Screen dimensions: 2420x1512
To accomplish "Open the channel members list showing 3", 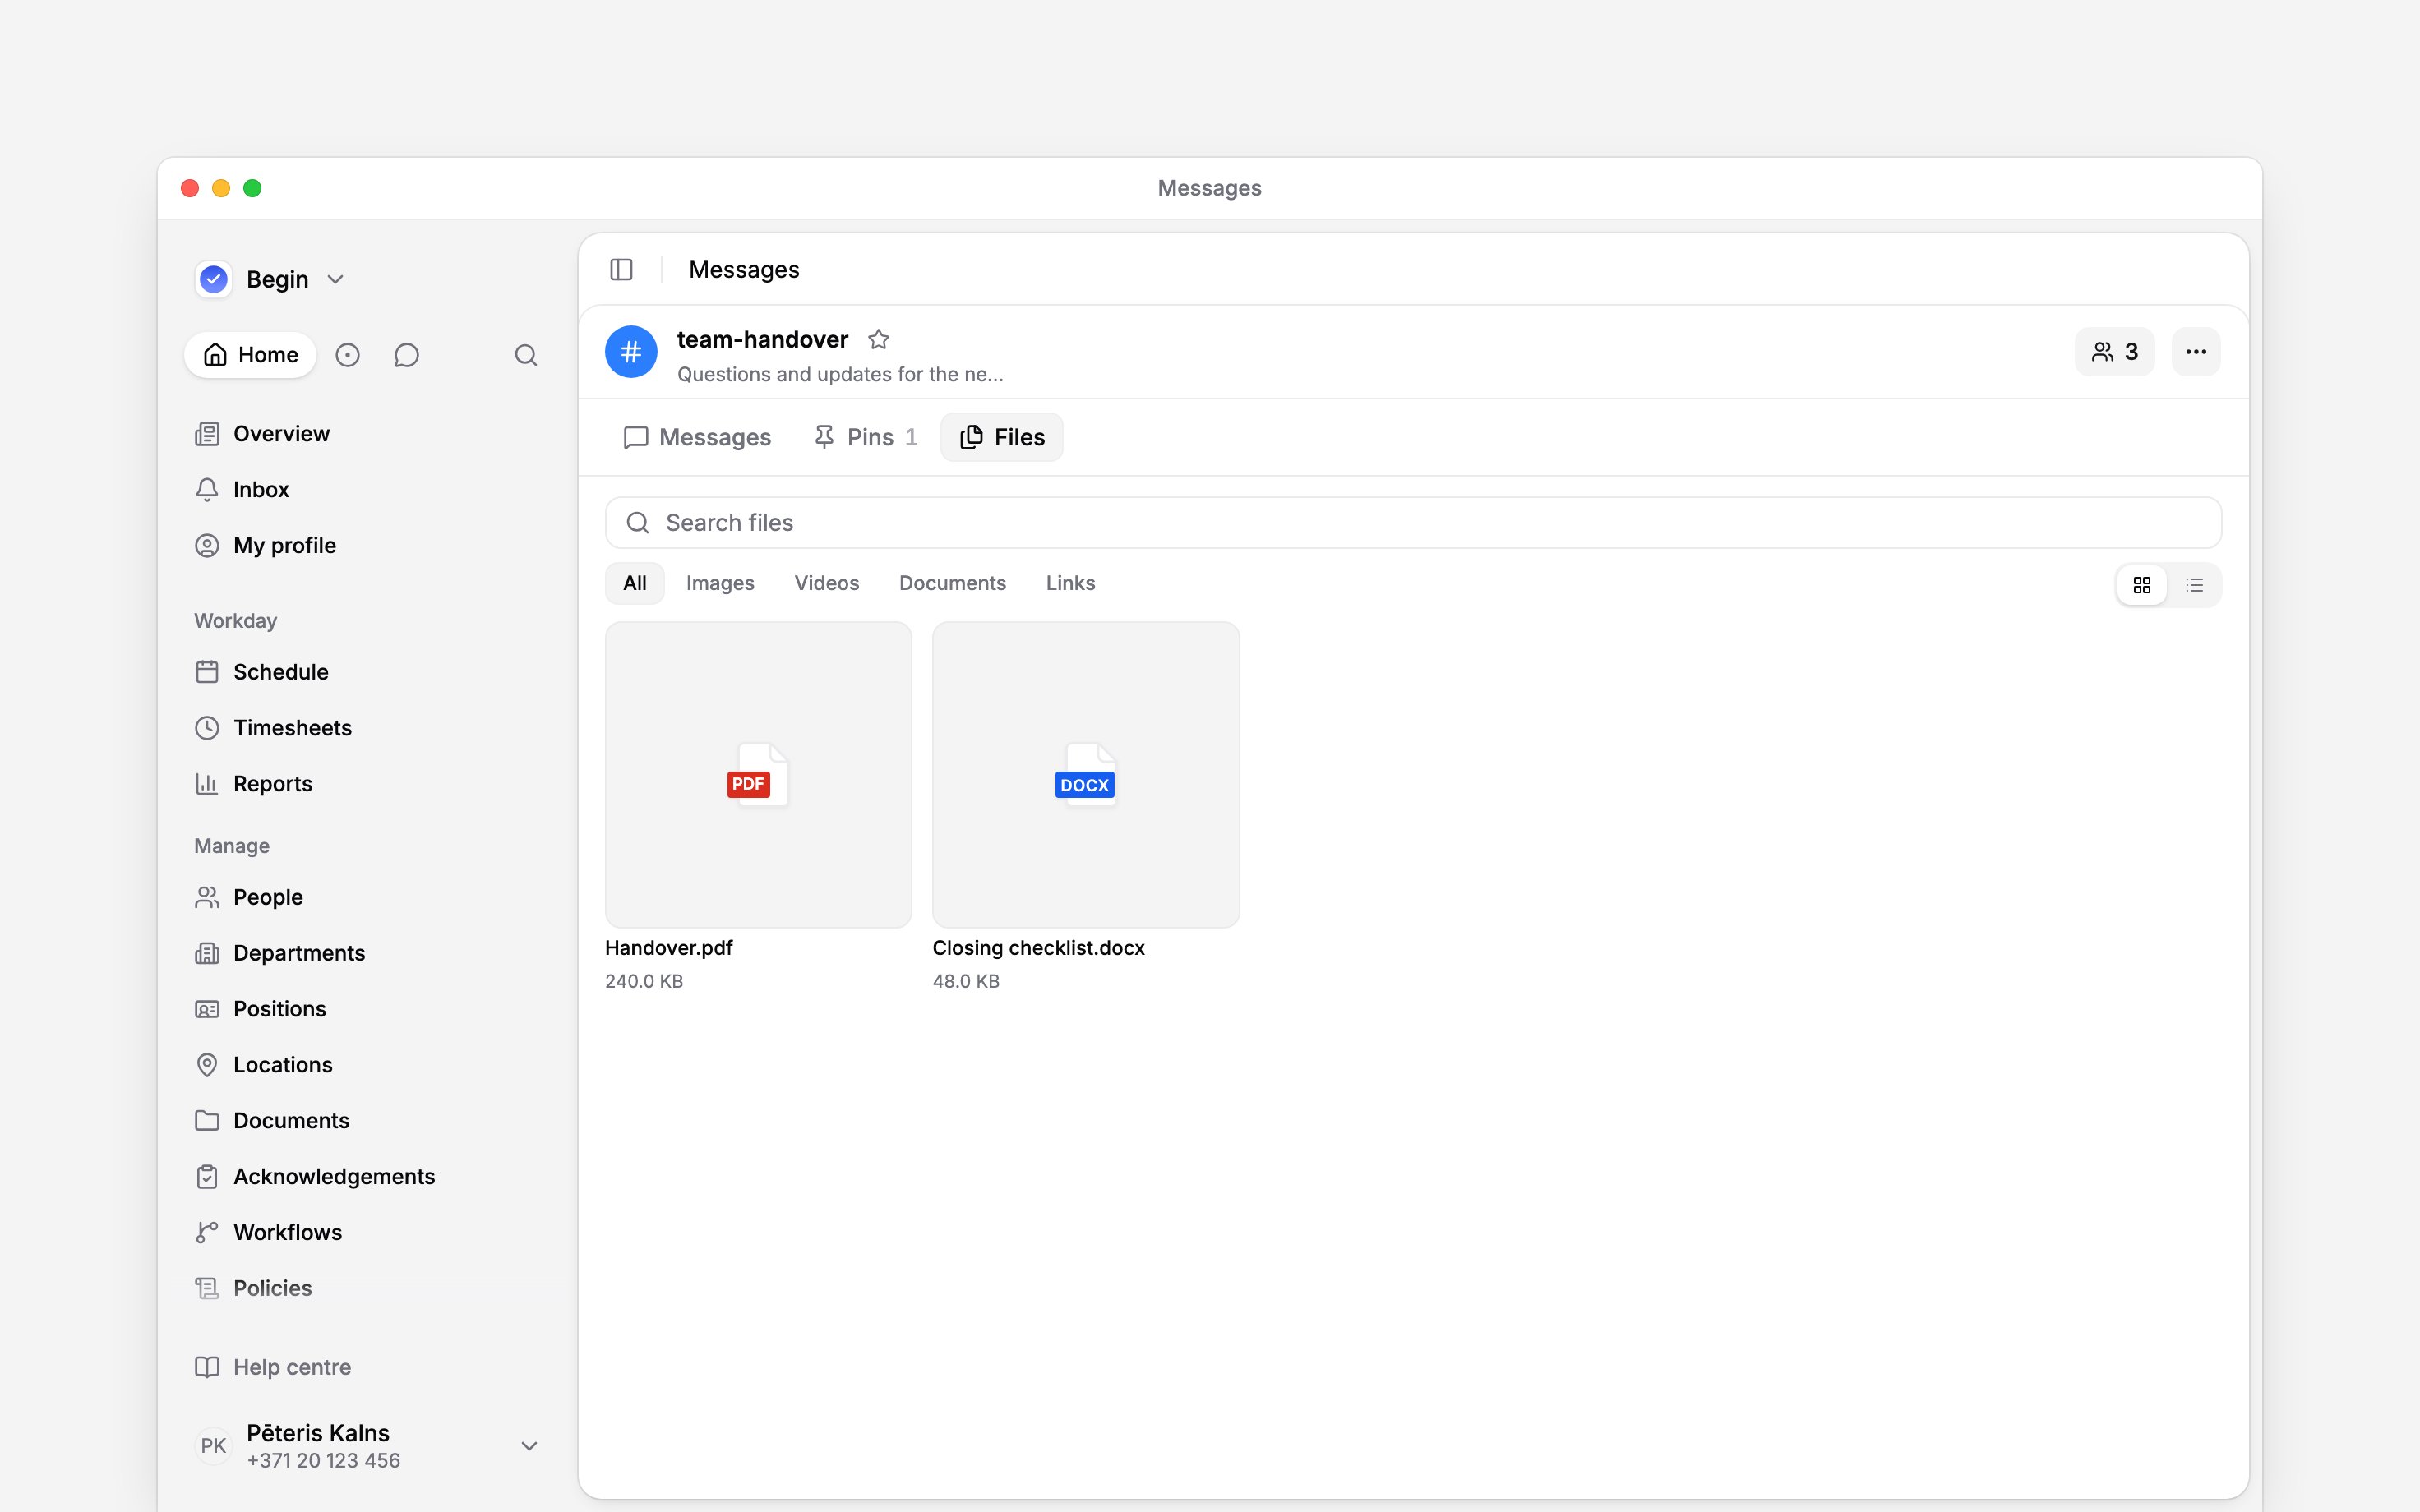I will pos(2114,352).
